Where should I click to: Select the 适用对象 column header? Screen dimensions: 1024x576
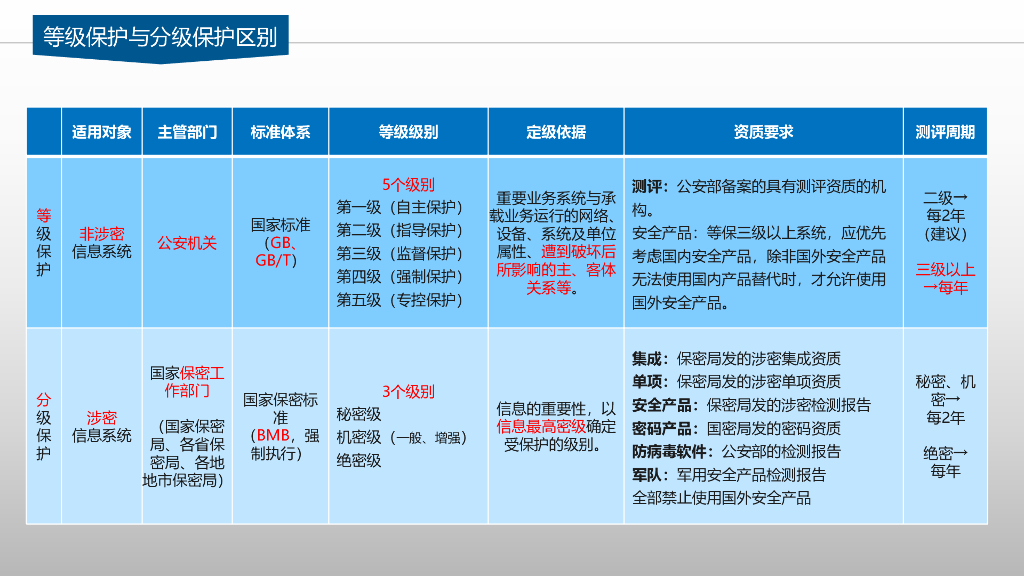102,132
